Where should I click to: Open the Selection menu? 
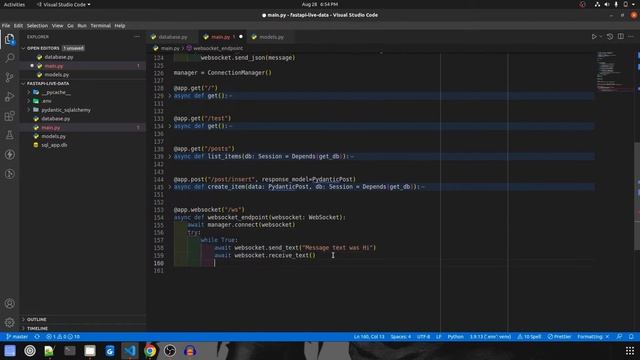point(37,26)
